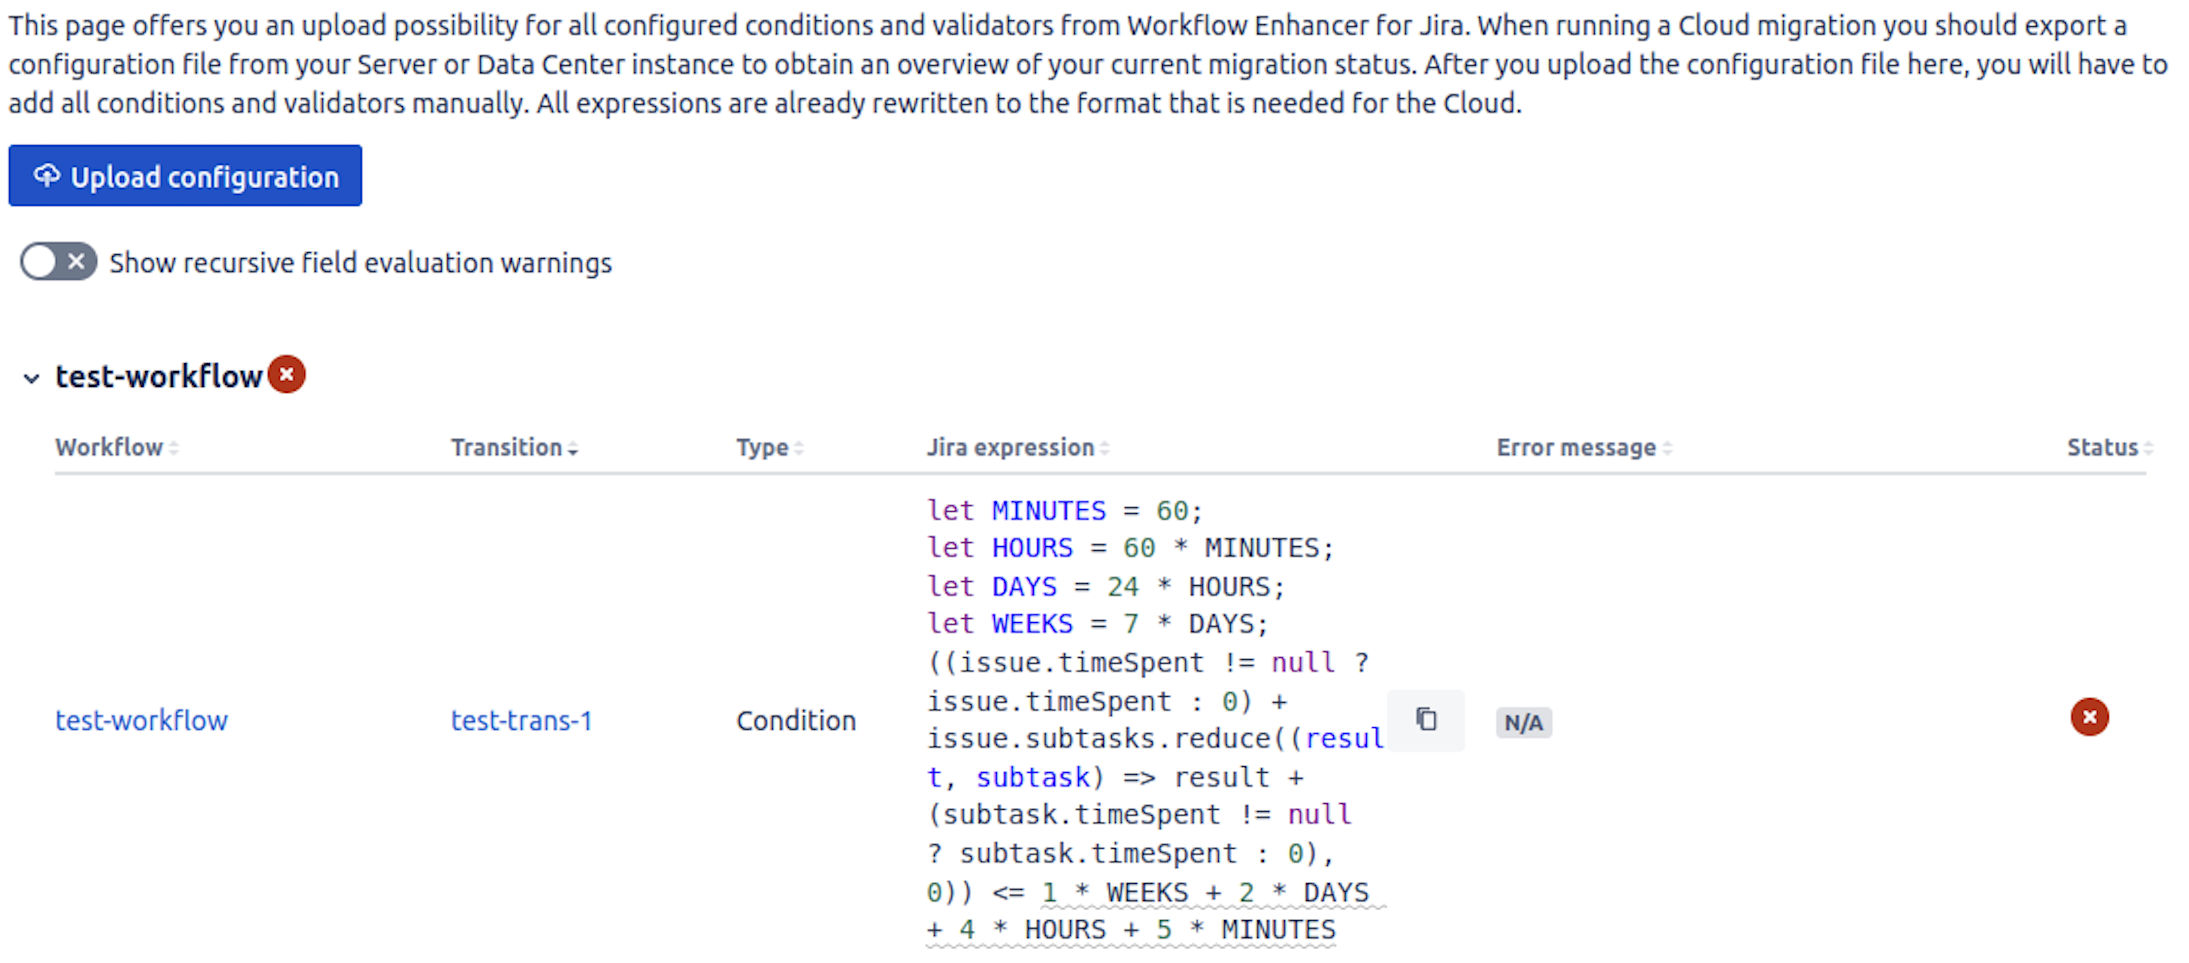Image resolution: width=2189 pixels, height=963 pixels.
Task: Click the 'let DAYS = 24 * HOURS;' line
Action: pyautogui.click(x=1106, y=586)
